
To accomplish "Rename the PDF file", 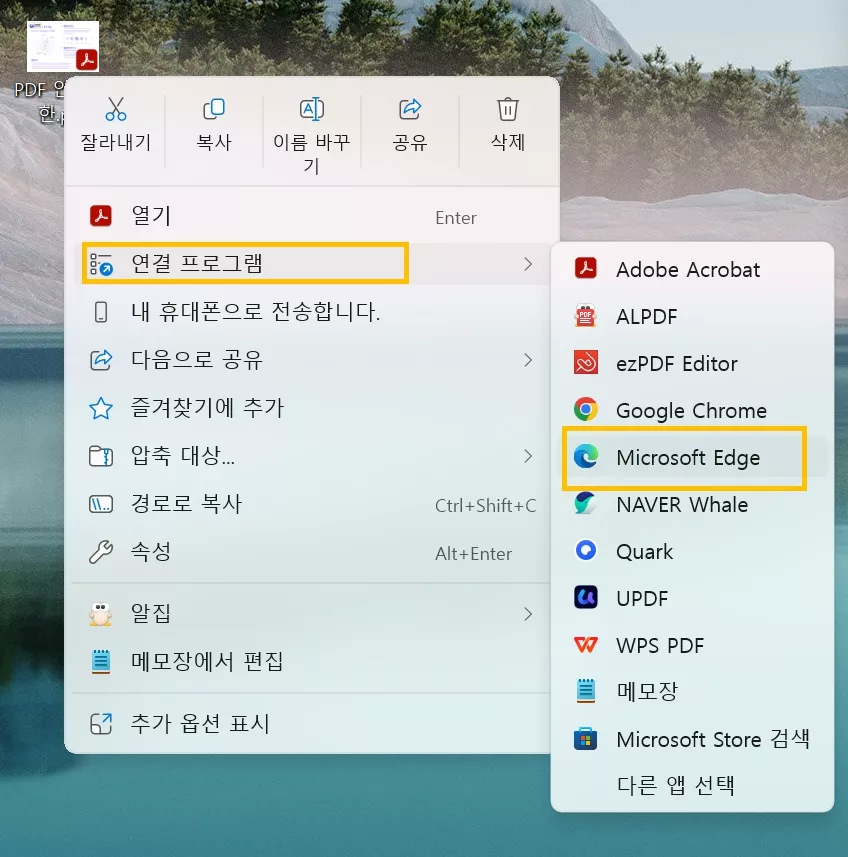I will 311,124.
